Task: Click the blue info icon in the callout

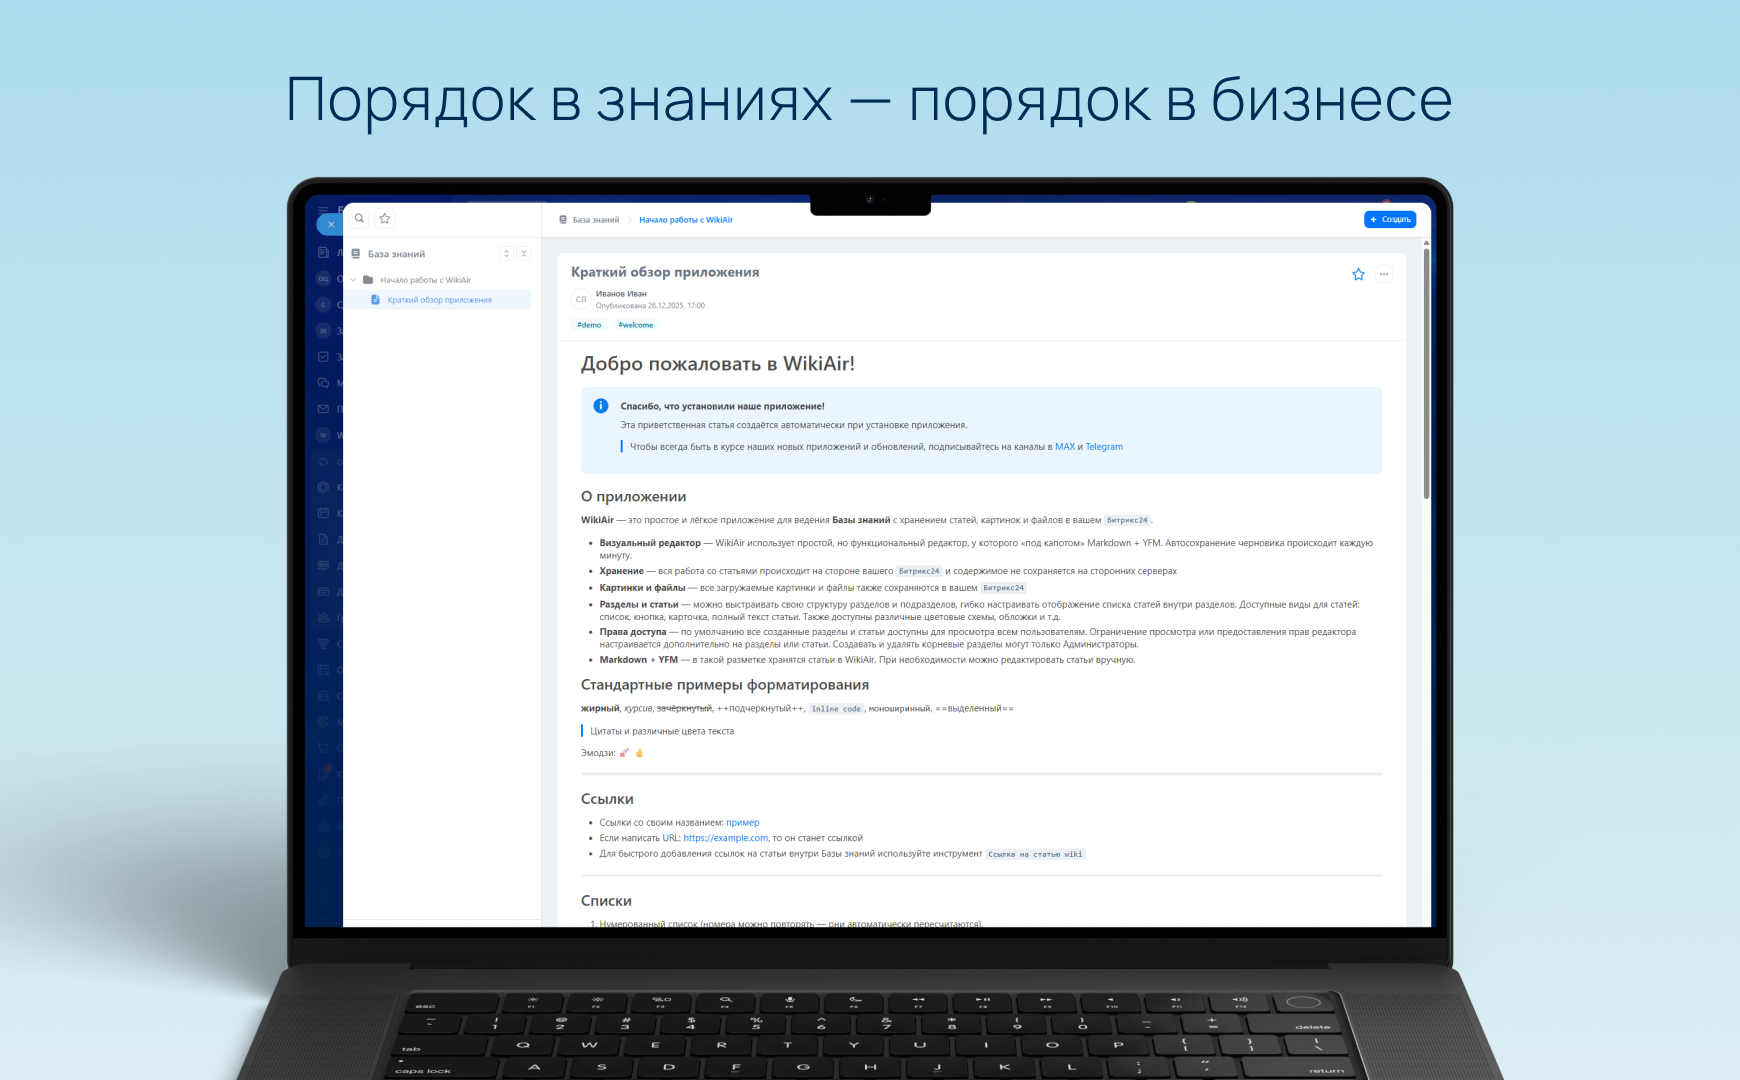Action: (601, 406)
